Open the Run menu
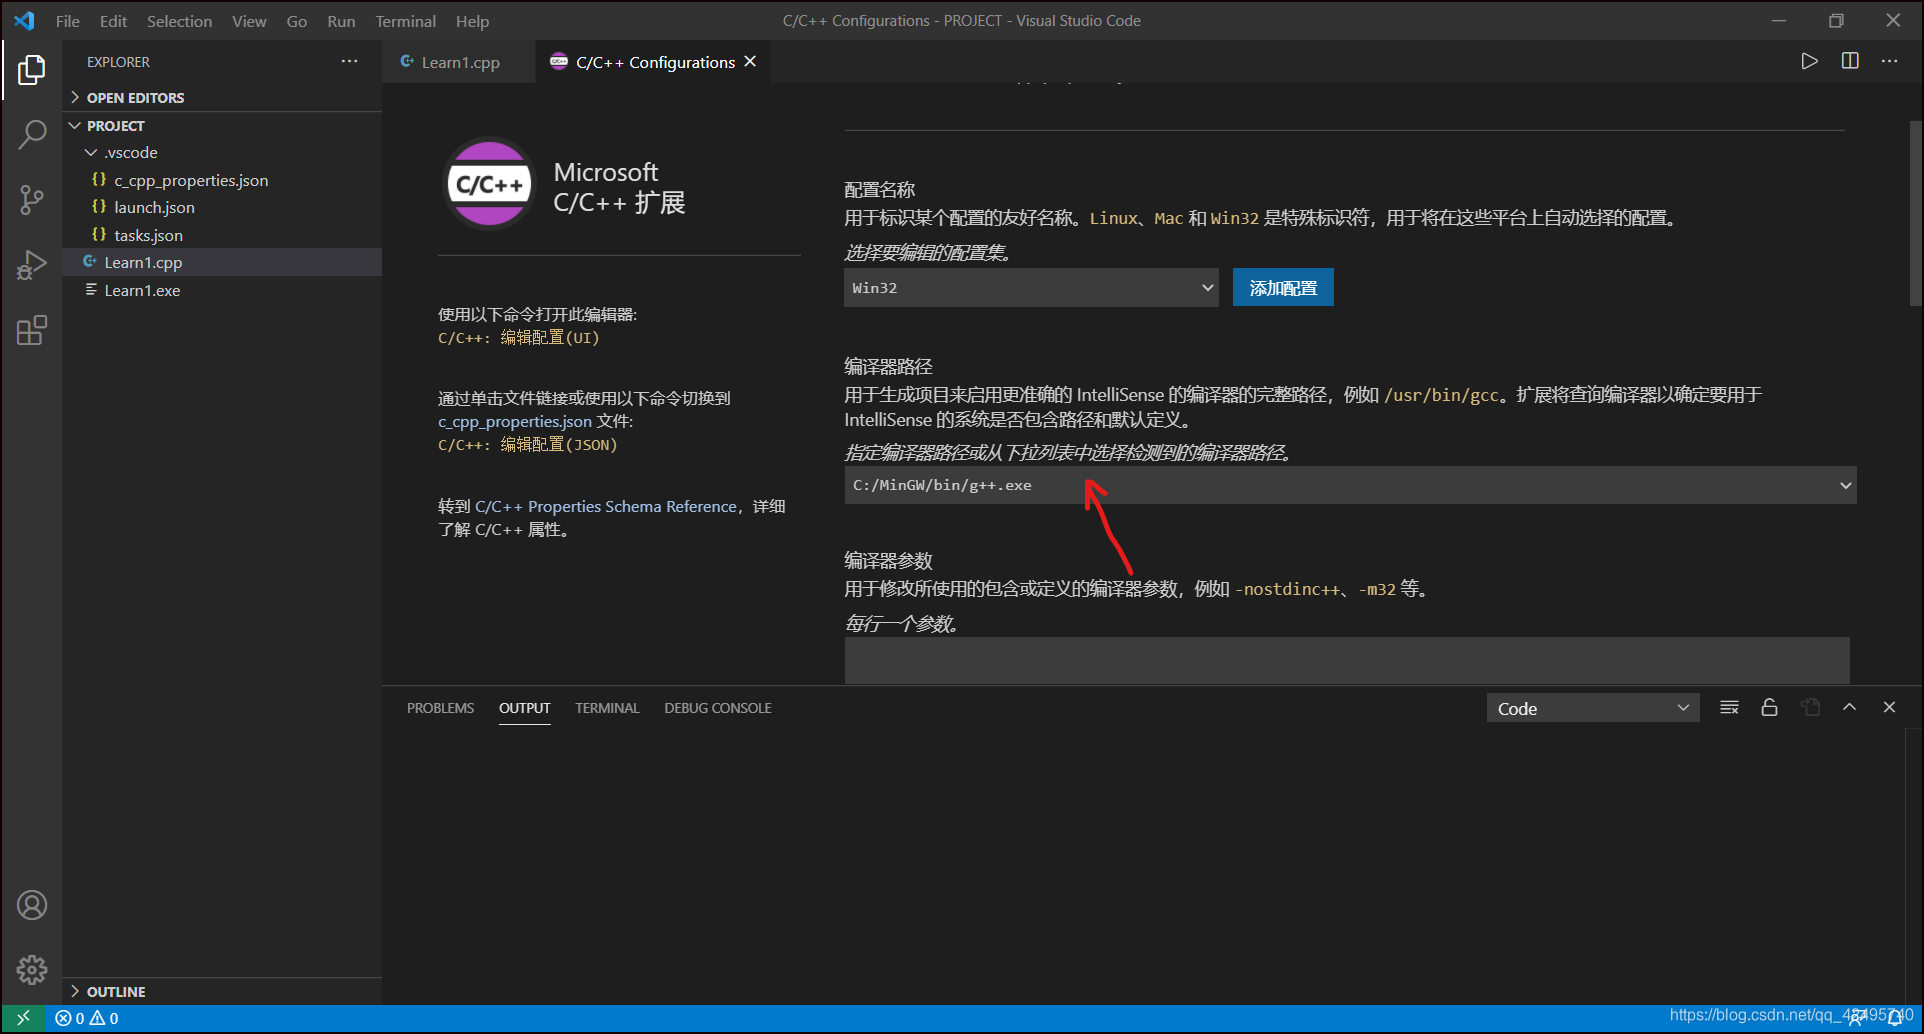The image size is (1924, 1034). 341,21
